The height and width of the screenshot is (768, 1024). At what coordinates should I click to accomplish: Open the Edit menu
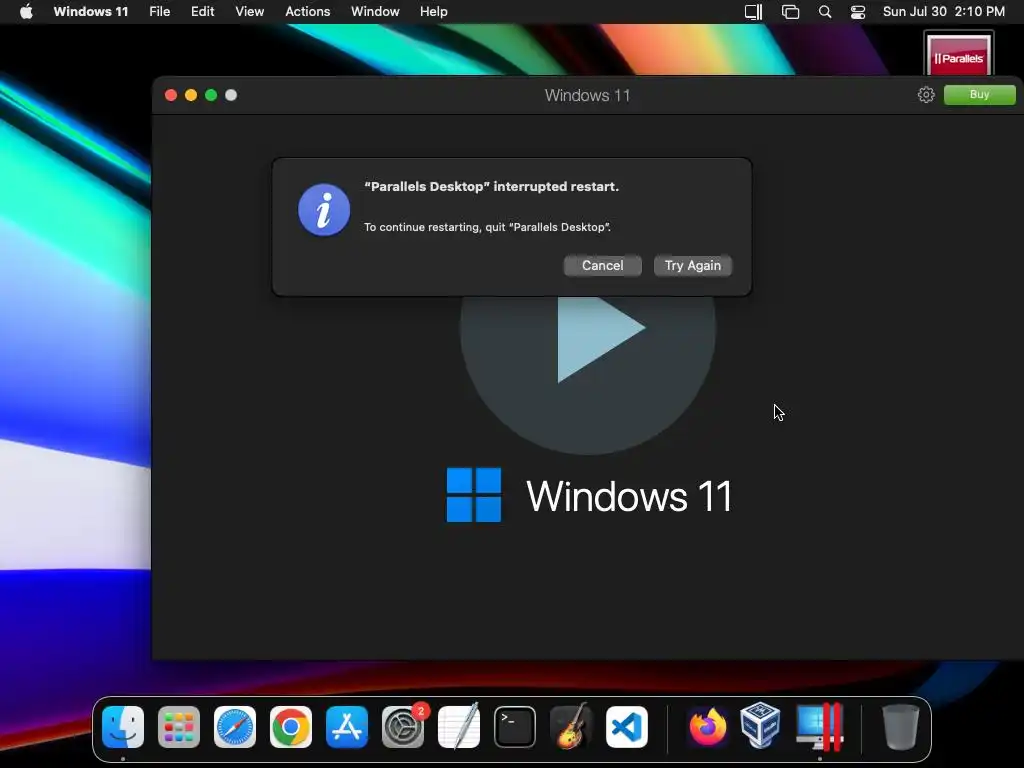point(202,12)
